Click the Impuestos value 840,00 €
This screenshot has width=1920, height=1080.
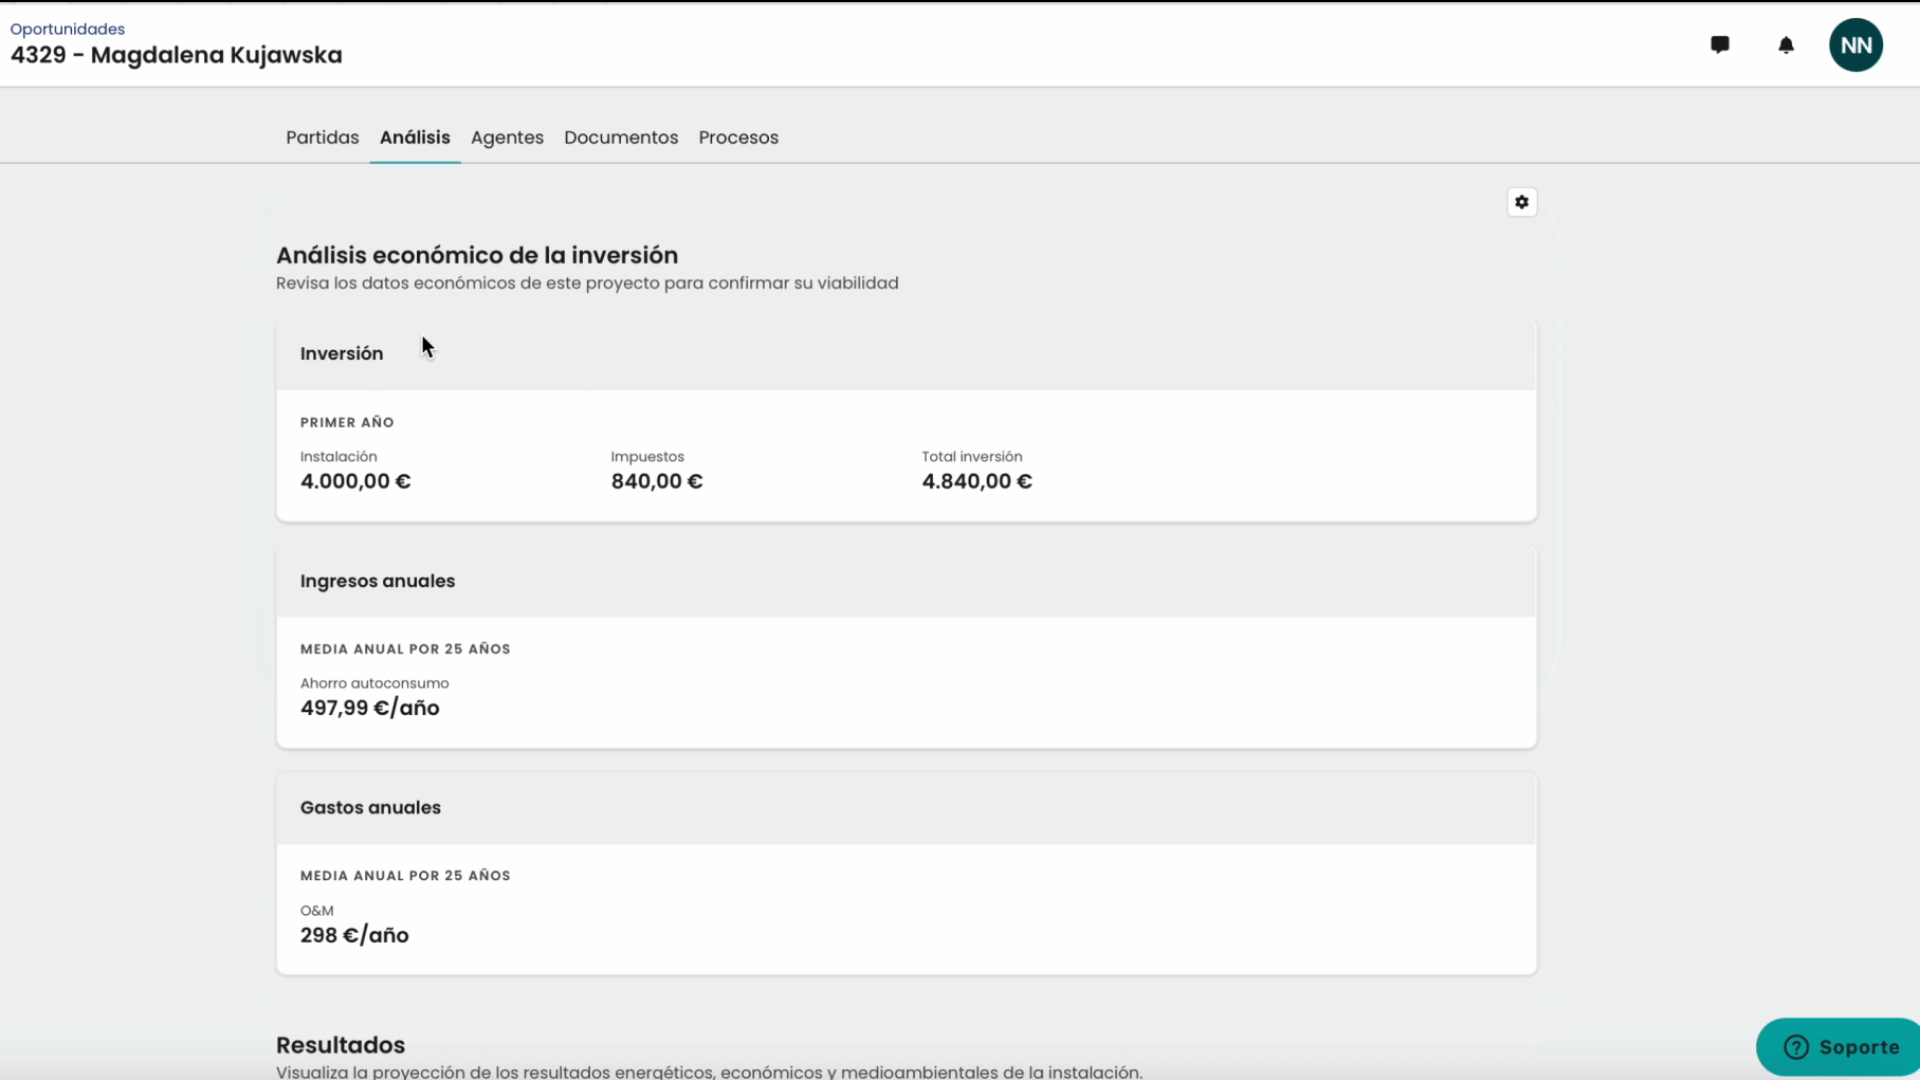point(657,481)
